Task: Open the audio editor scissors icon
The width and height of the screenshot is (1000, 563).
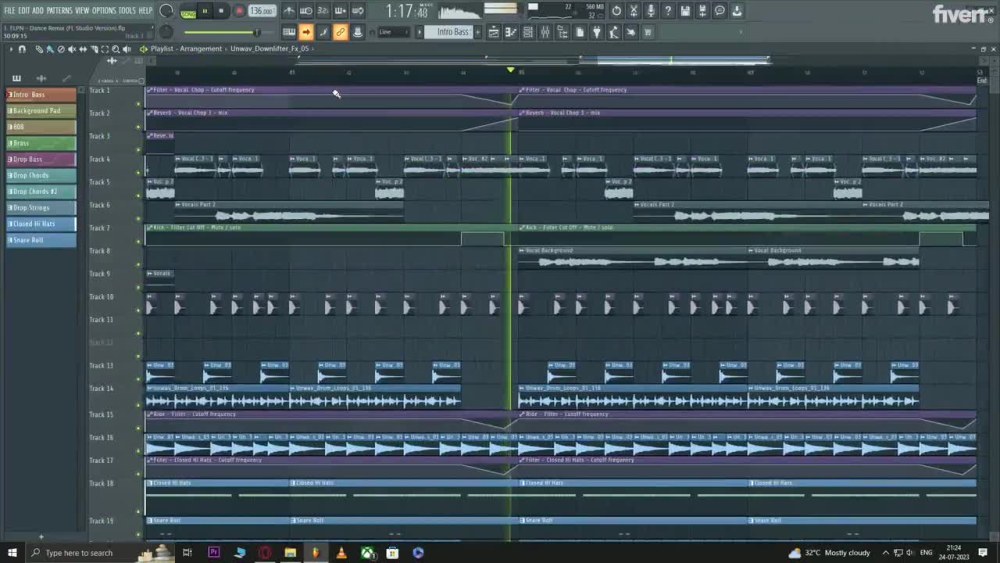Action: pos(634,11)
